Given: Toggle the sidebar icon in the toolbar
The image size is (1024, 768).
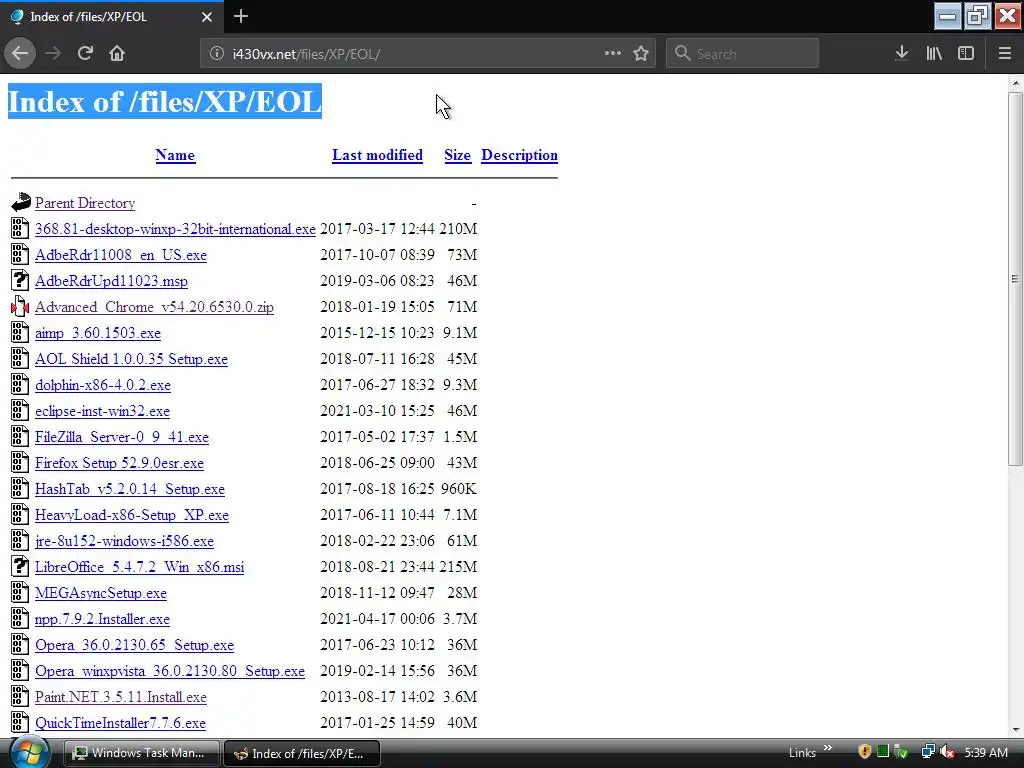Looking at the screenshot, I should click(966, 54).
